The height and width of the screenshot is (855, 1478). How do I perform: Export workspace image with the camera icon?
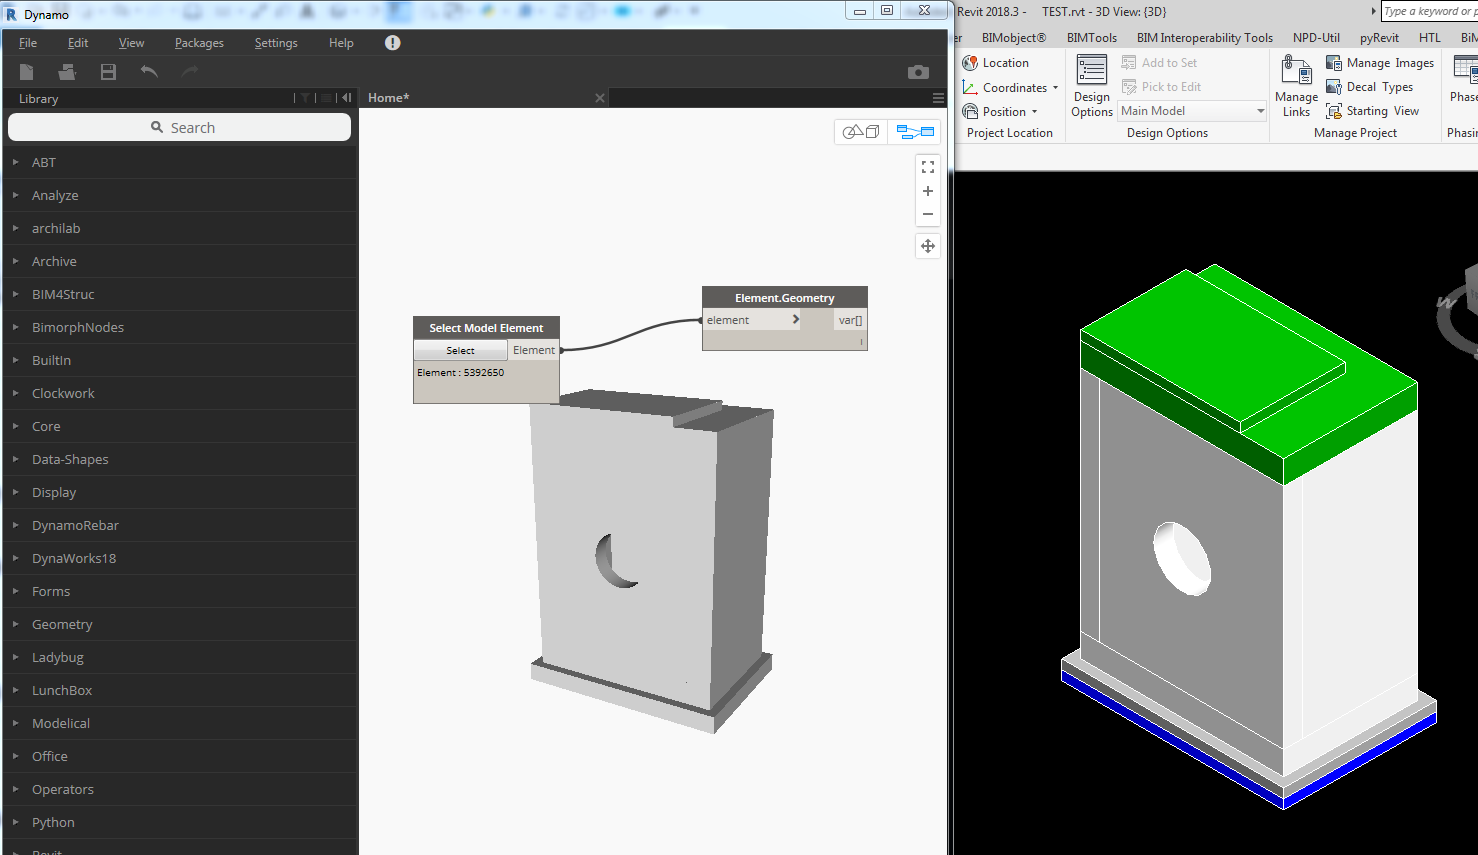pyautogui.click(x=918, y=72)
